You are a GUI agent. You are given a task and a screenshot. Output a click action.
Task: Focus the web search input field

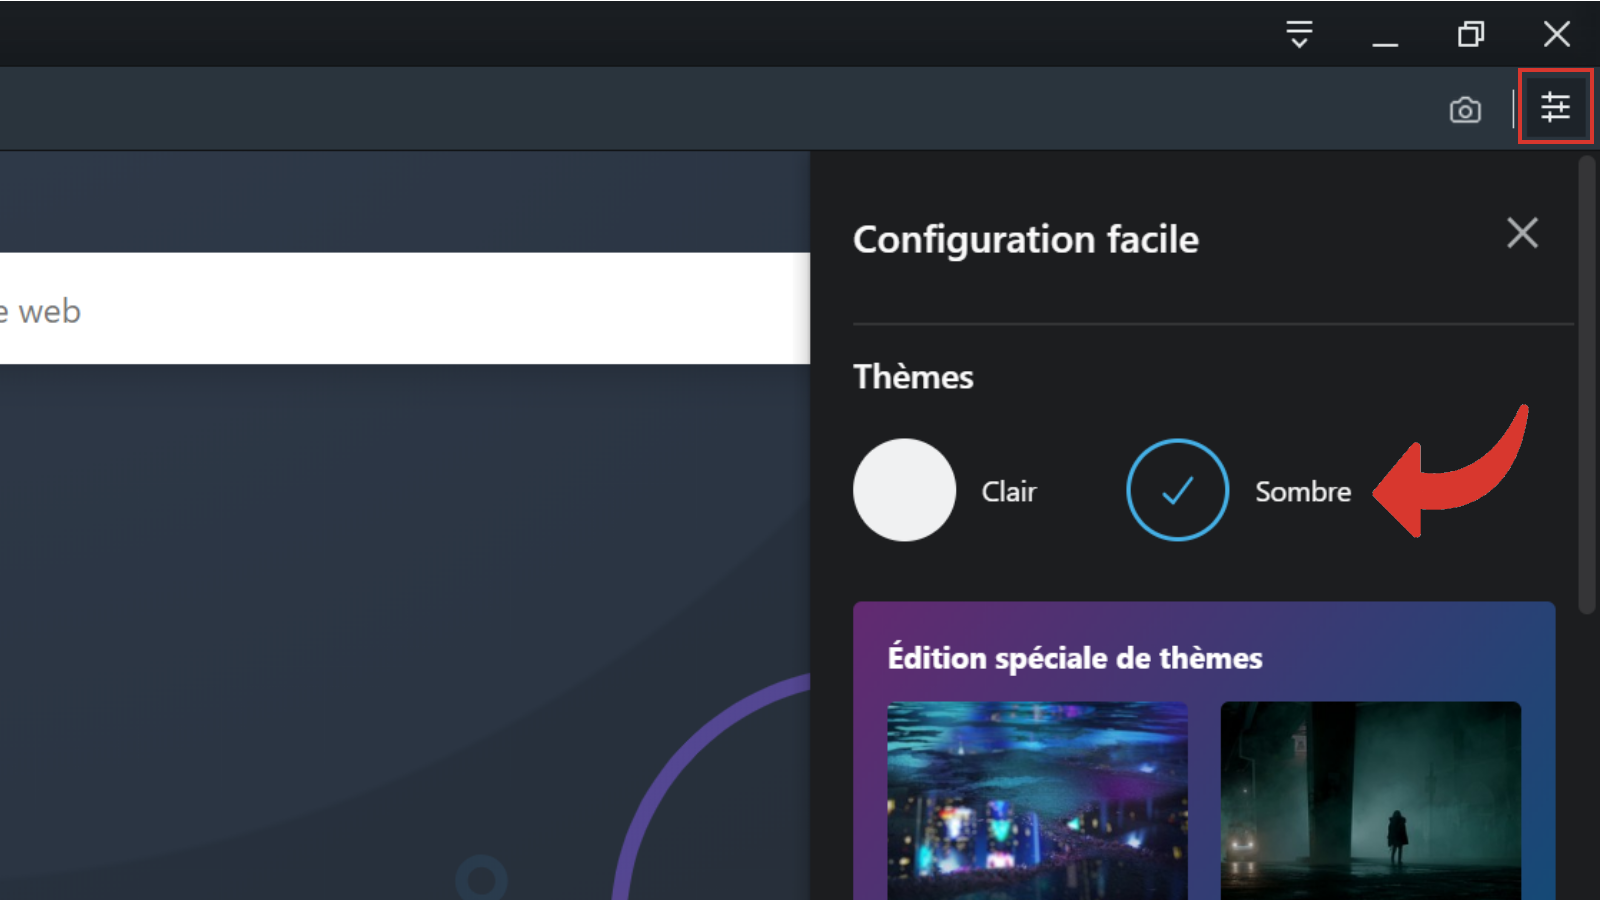tap(400, 309)
